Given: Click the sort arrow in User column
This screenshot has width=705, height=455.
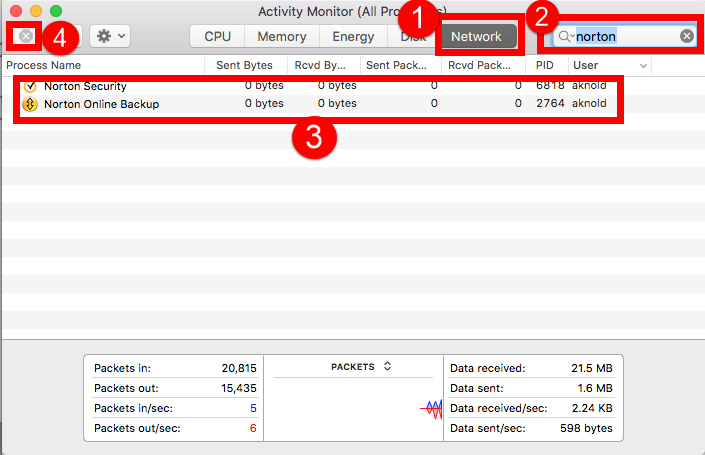Looking at the screenshot, I should tap(642, 65).
